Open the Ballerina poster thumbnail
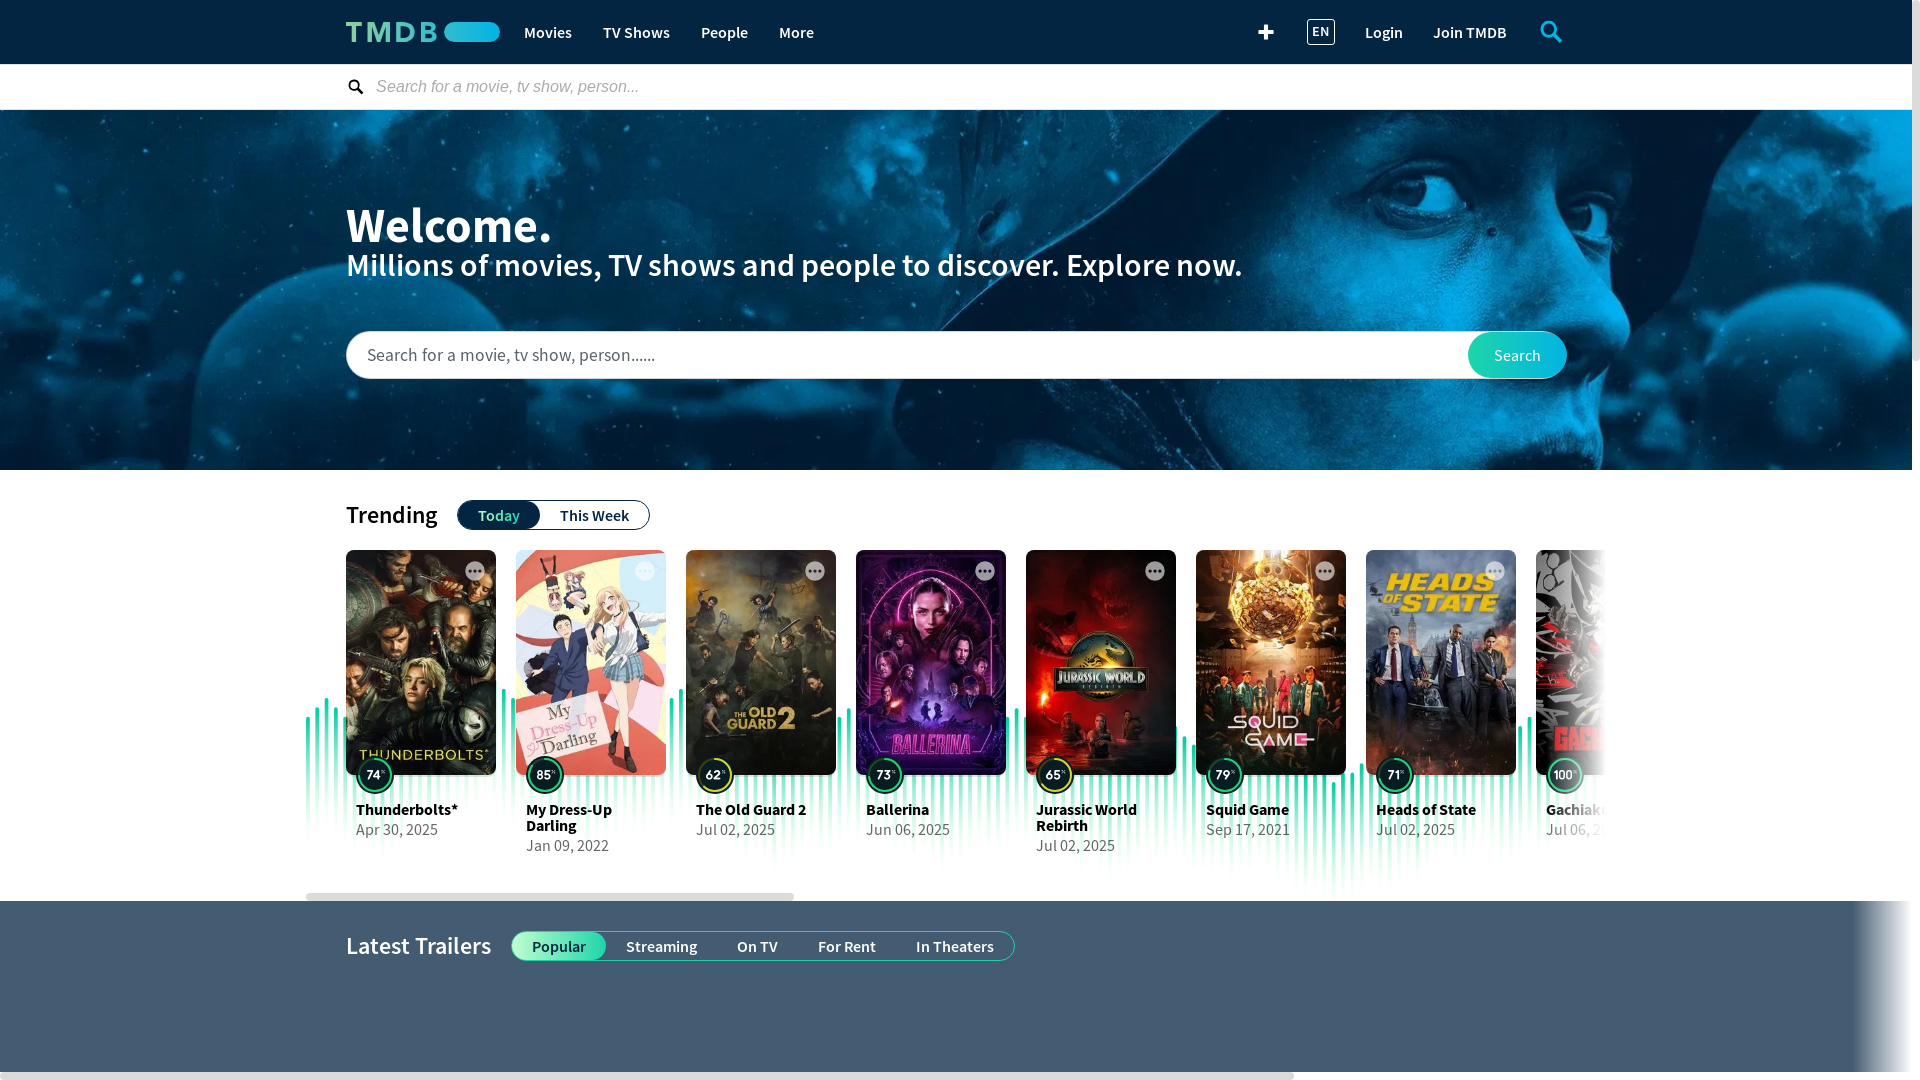The width and height of the screenshot is (1920, 1080). click(931, 662)
